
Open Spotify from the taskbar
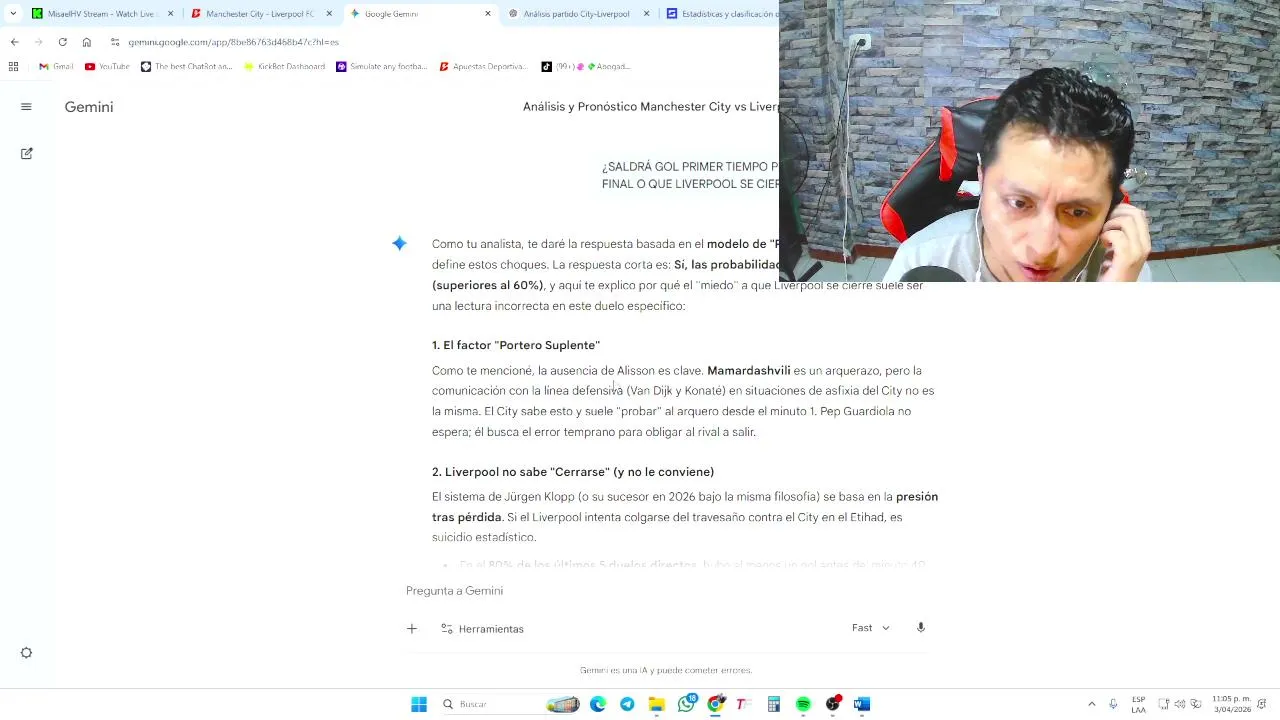pyautogui.click(x=803, y=705)
